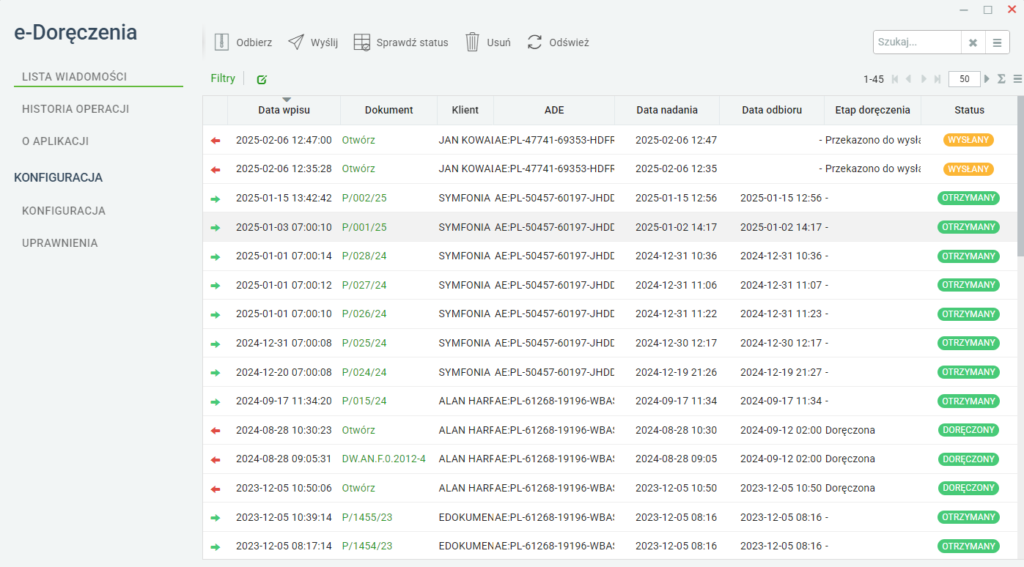Click the DORĘCZONY badge on DW.AN.F.0.2012-4 row

968,459
